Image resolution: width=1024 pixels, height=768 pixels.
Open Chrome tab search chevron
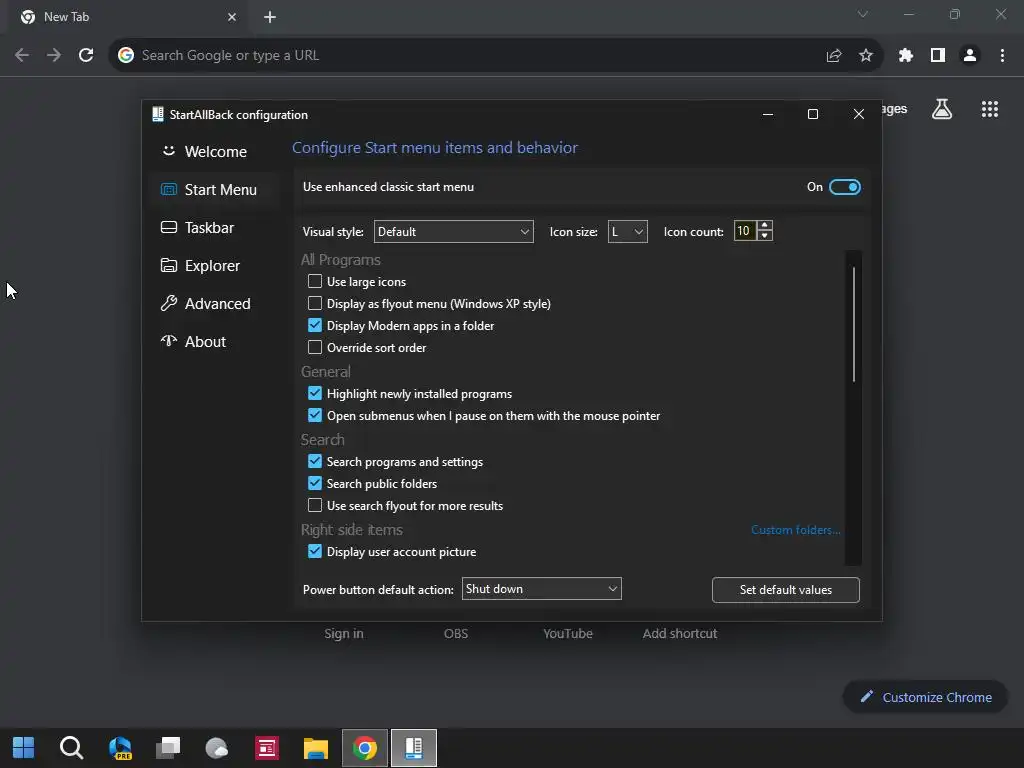point(863,14)
